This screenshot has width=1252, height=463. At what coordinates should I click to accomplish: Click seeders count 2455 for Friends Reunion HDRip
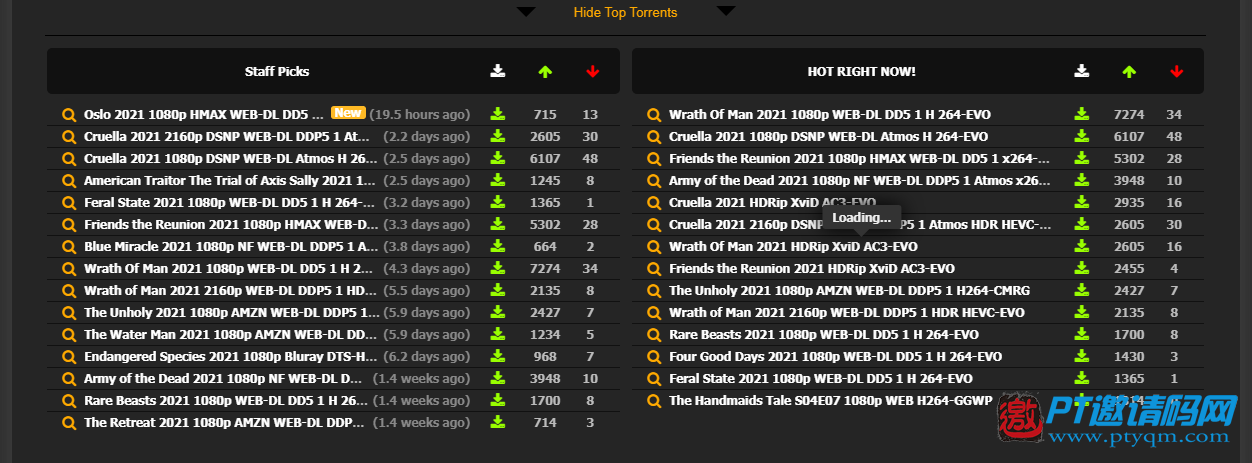(1129, 268)
